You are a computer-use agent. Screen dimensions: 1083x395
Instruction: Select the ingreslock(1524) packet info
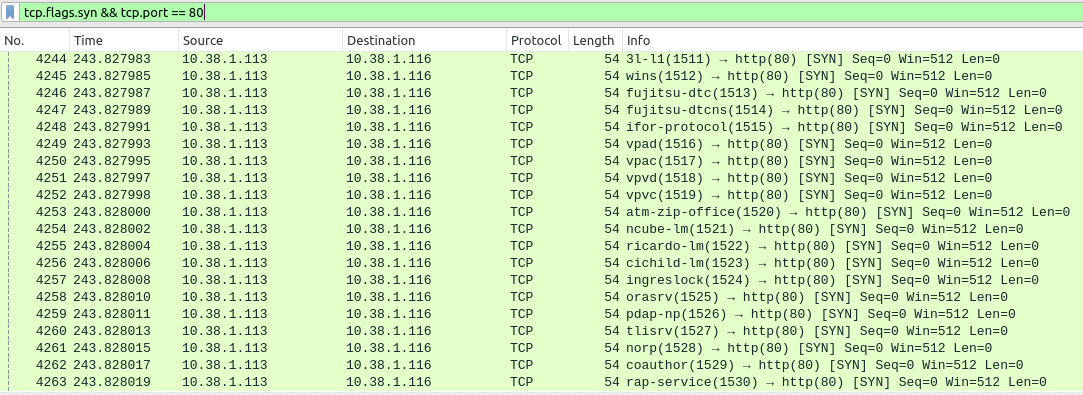pos(832,280)
